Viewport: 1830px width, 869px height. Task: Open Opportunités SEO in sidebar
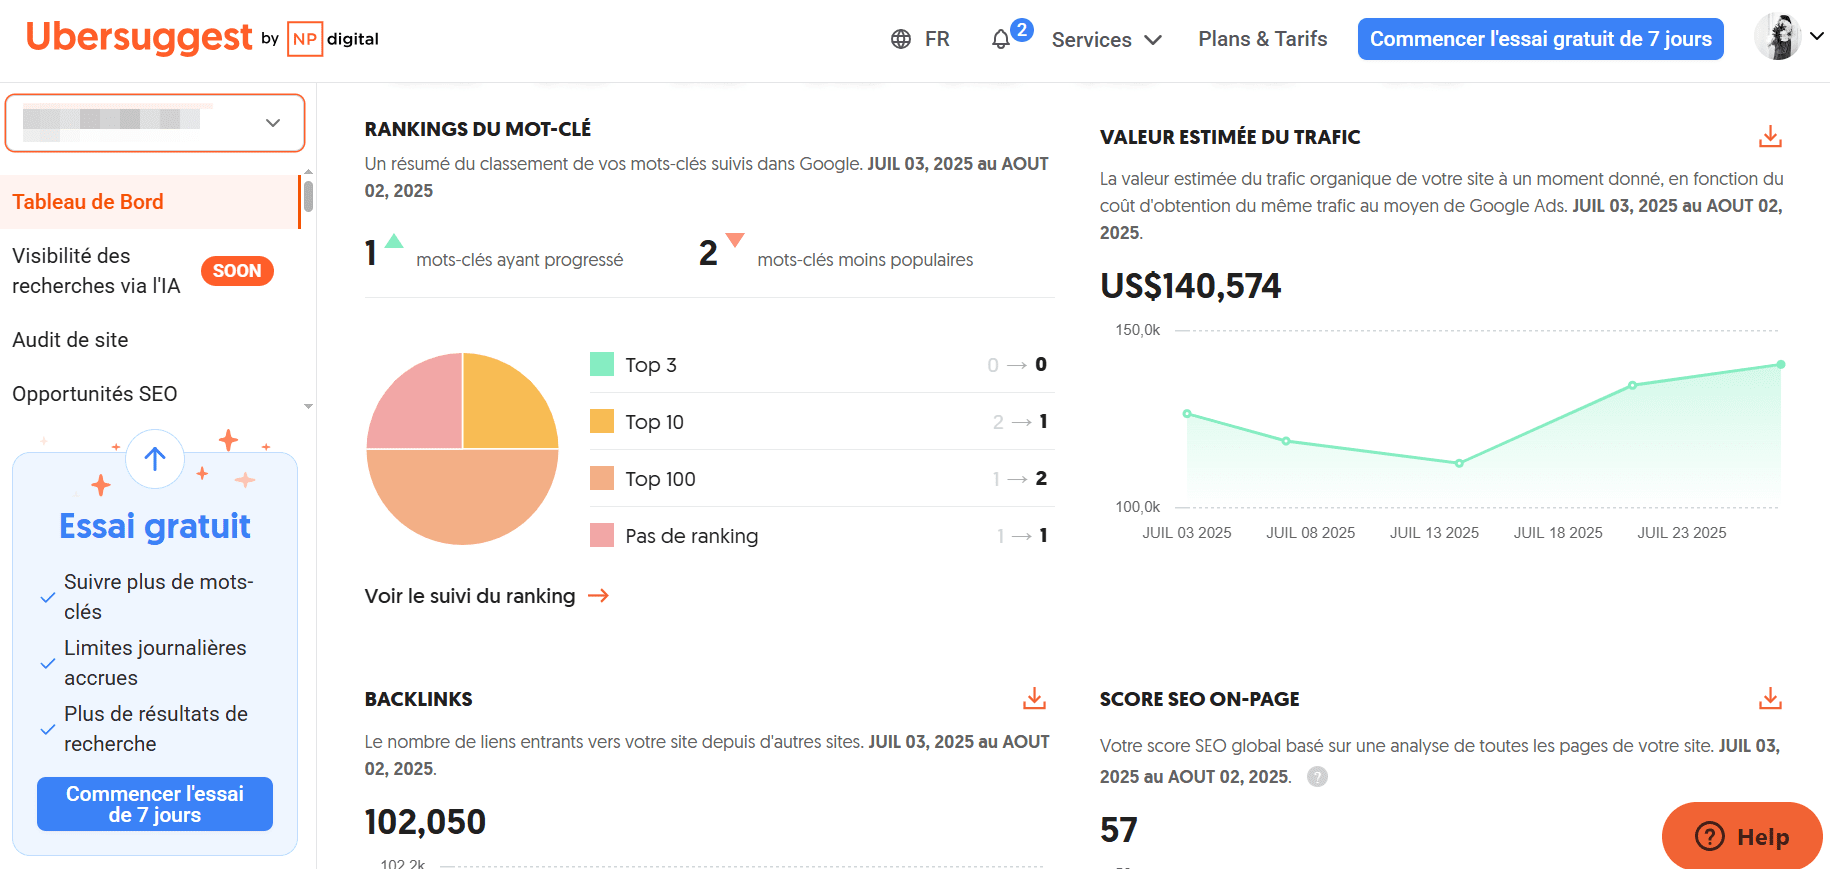click(x=95, y=394)
